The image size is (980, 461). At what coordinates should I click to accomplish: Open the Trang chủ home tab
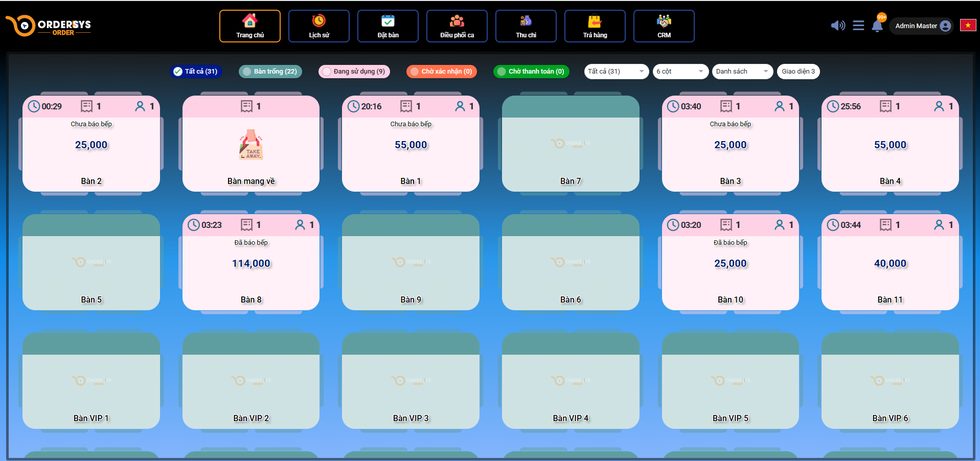(x=249, y=26)
